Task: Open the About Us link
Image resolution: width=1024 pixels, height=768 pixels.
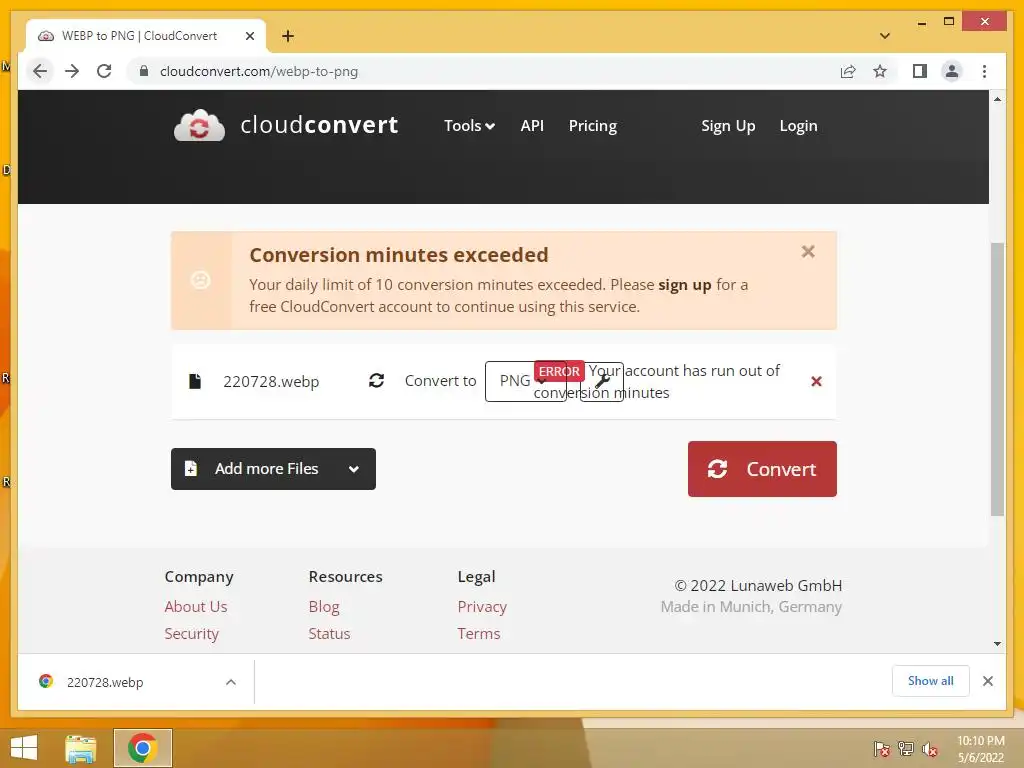Action: [196, 606]
